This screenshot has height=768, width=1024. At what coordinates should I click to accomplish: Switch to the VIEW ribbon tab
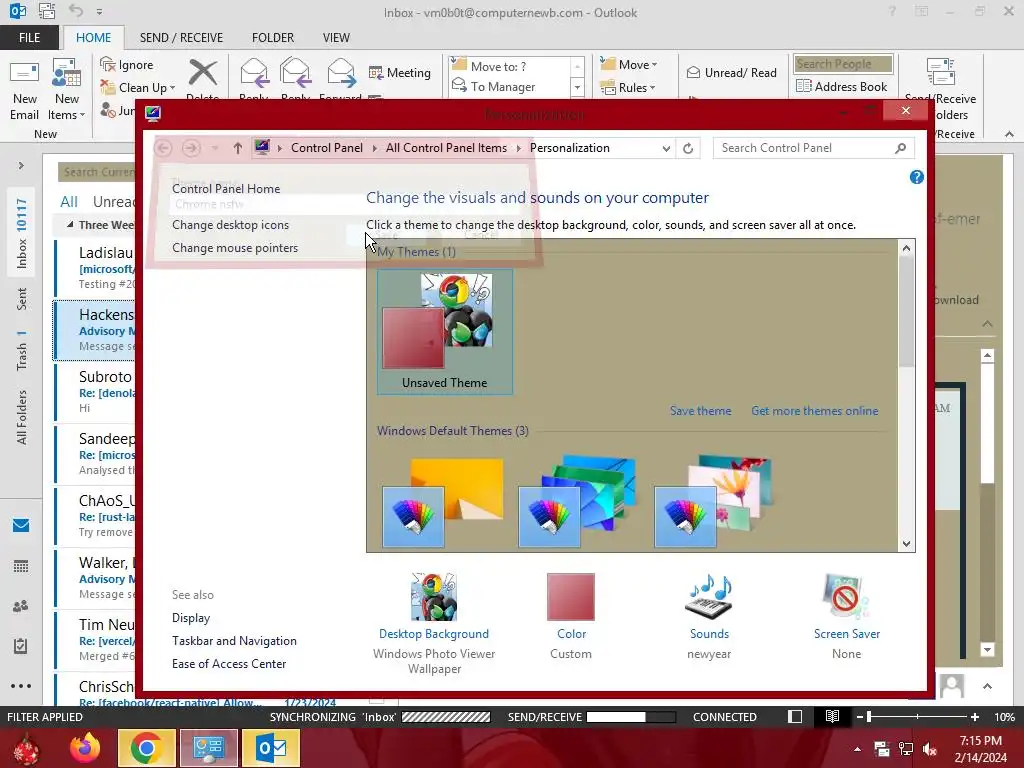[336, 38]
